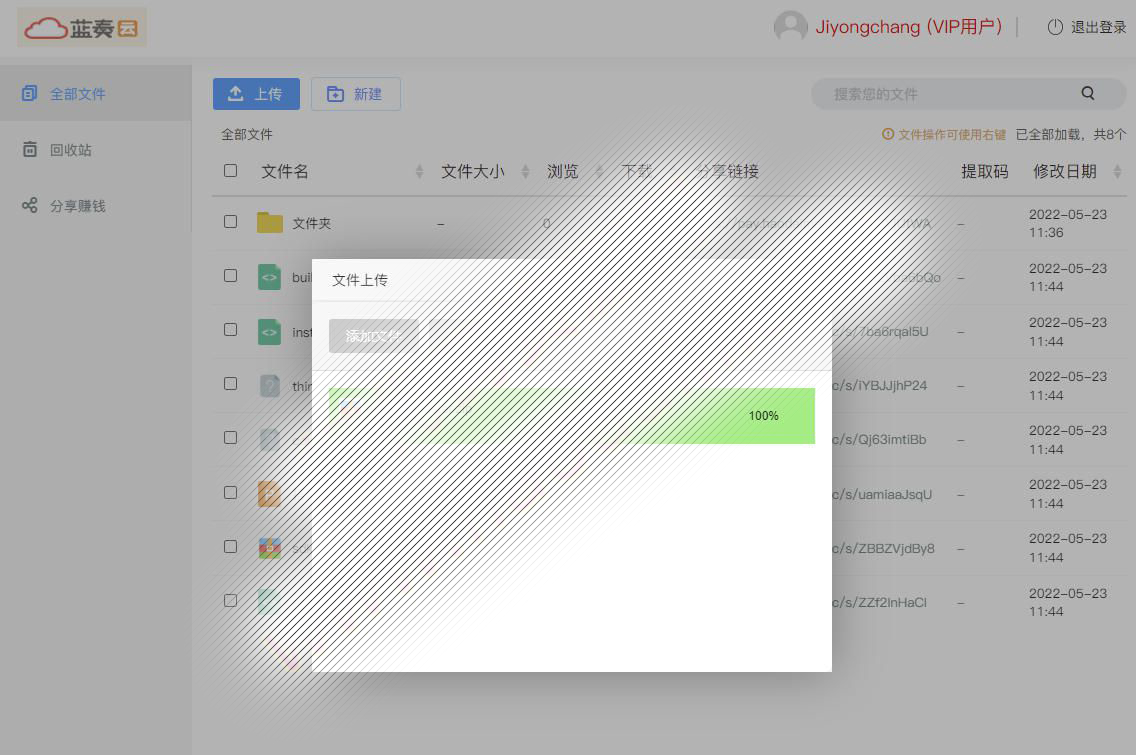This screenshot has width=1136, height=755.
Task: Click the orange file icon in uamiaaJsqU row
Action: click(x=270, y=493)
